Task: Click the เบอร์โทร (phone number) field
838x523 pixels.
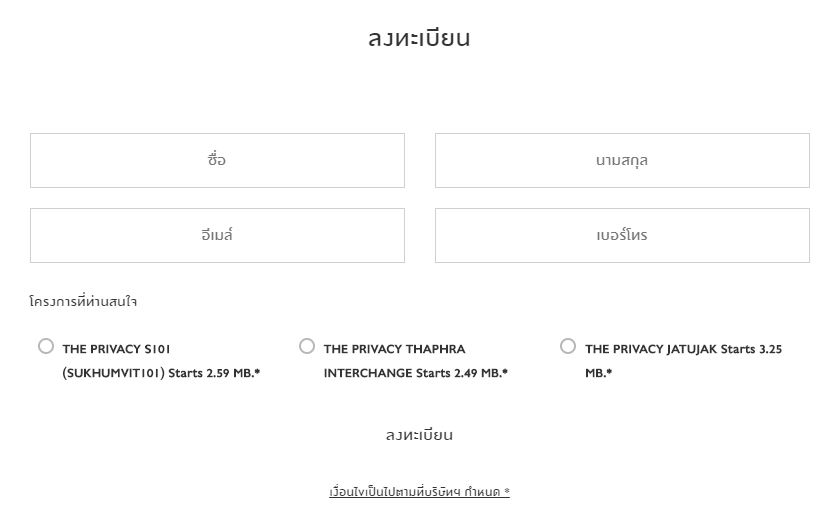Action: pos(622,235)
